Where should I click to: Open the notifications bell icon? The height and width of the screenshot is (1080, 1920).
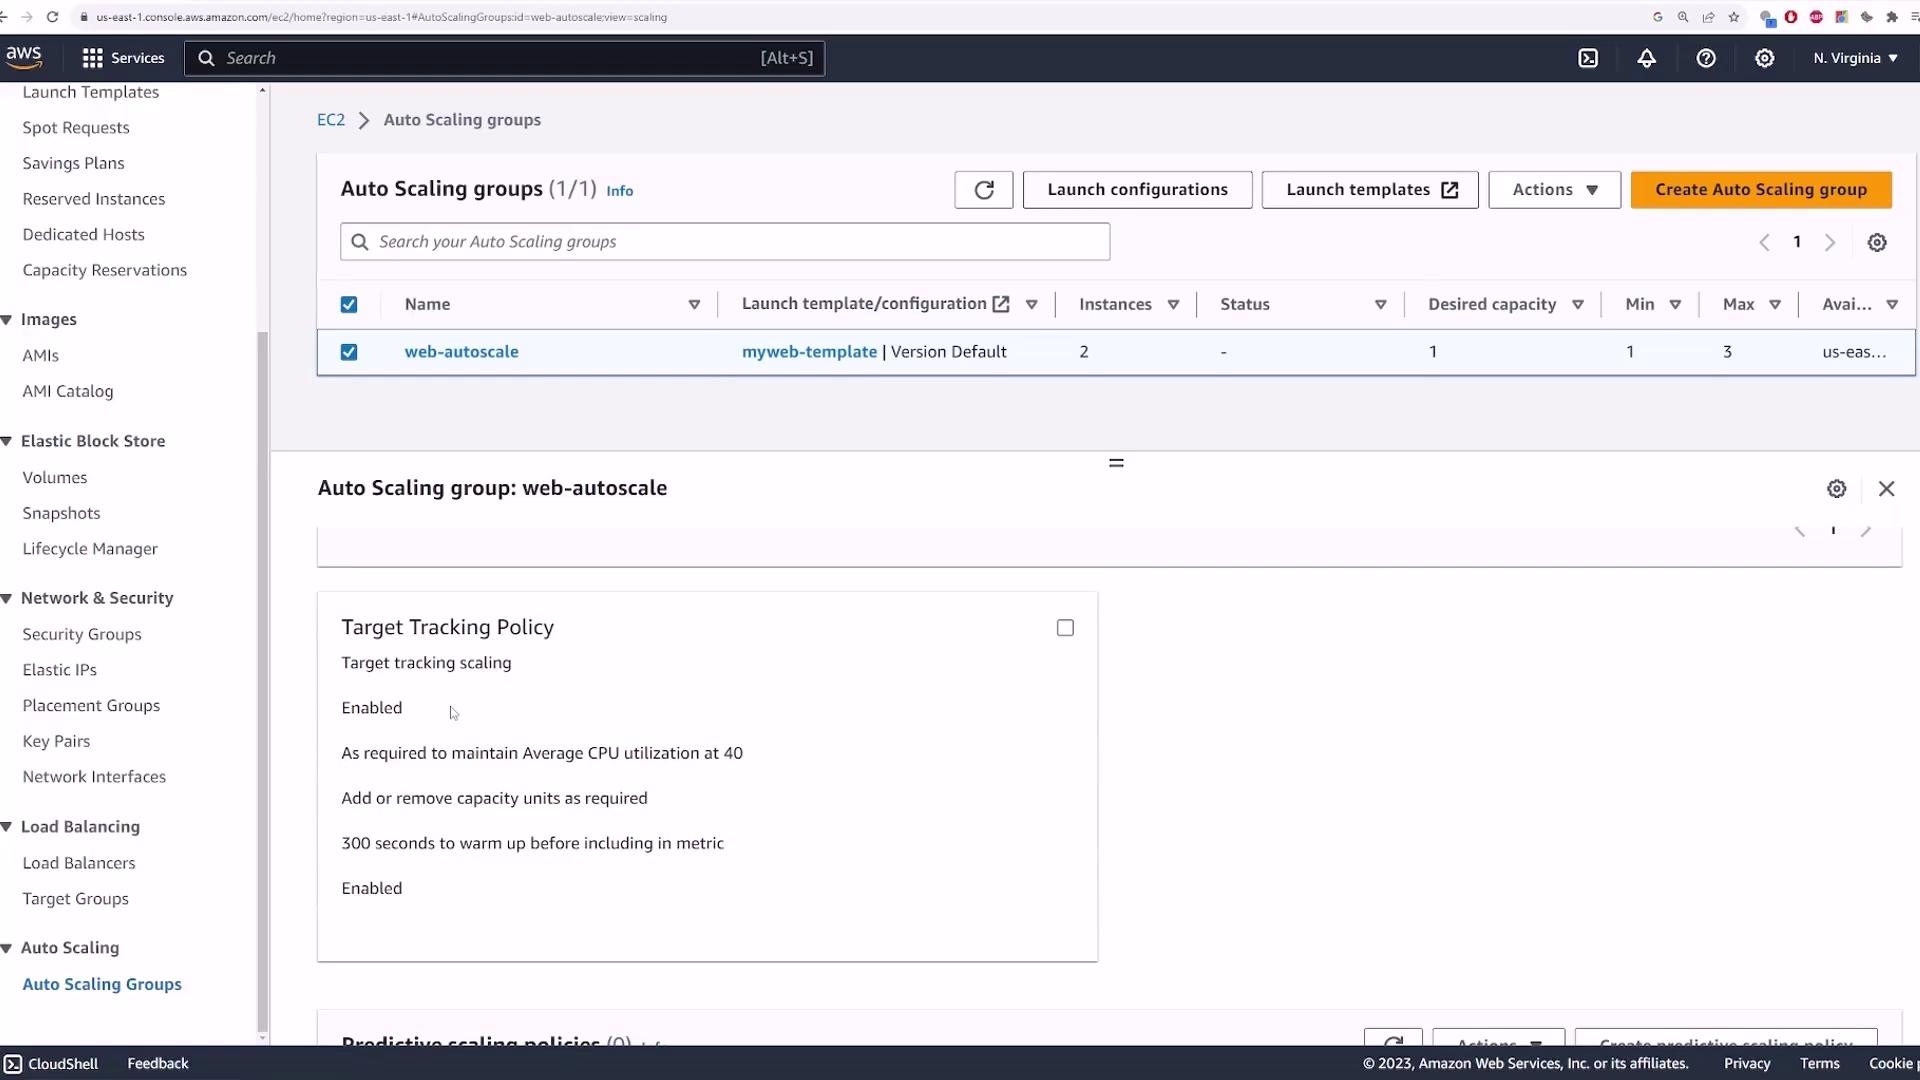click(1646, 58)
